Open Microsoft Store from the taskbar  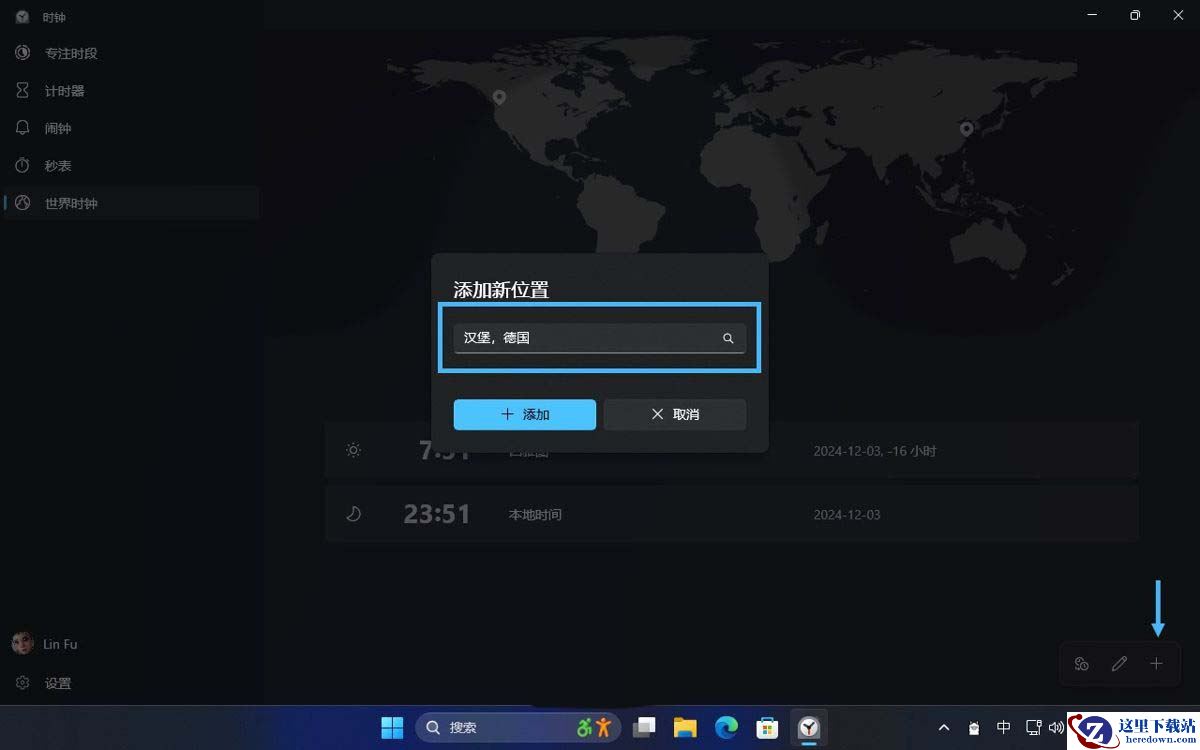[767, 727]
